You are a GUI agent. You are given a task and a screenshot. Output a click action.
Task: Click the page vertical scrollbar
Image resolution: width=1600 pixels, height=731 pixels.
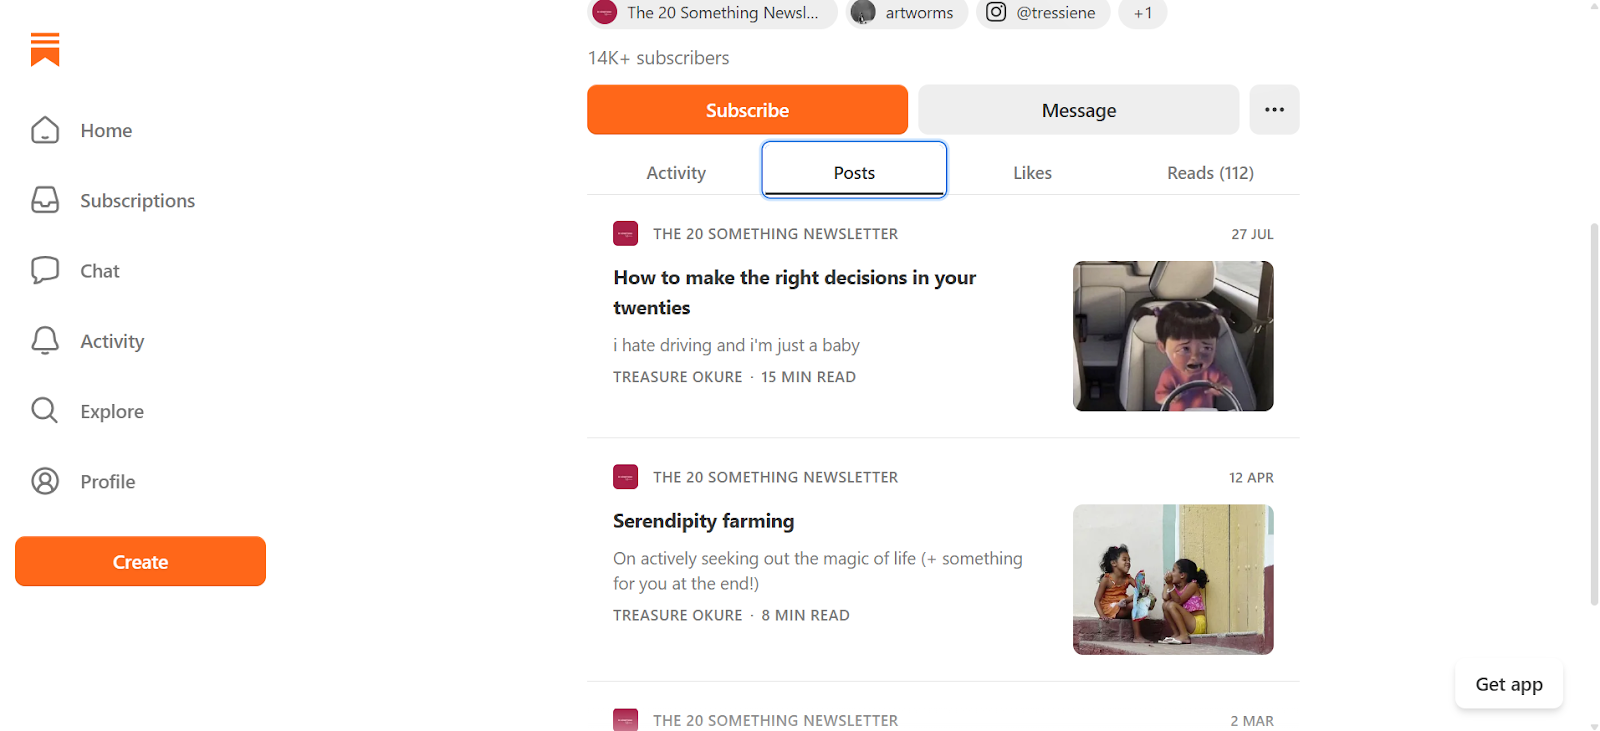tap(1594, 414)
